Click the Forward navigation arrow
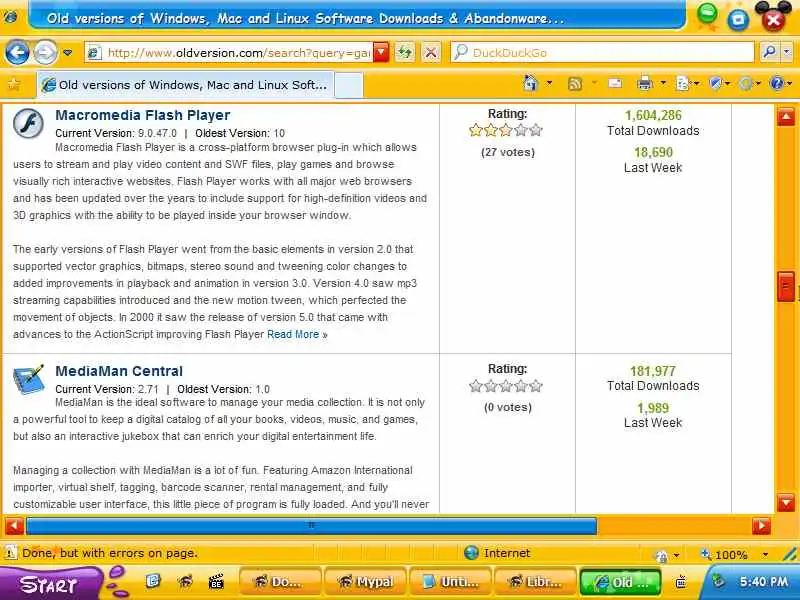Screen dimensions: 800x600 45,52
